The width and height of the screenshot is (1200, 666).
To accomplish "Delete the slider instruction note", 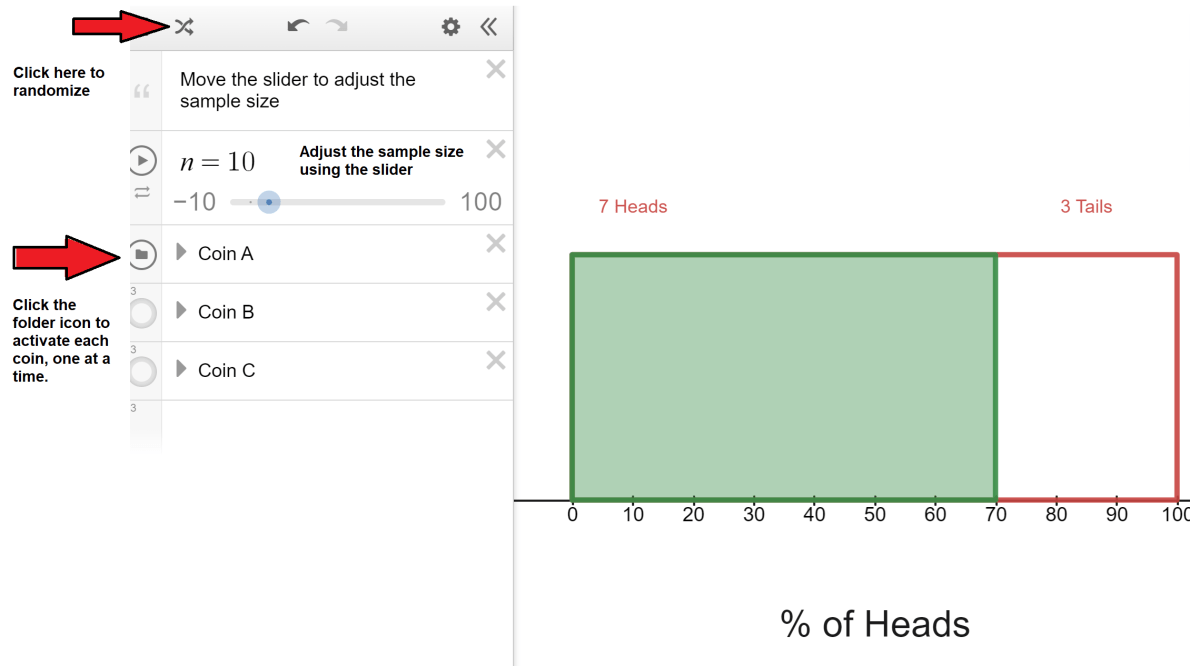I will tap(495, 69).
